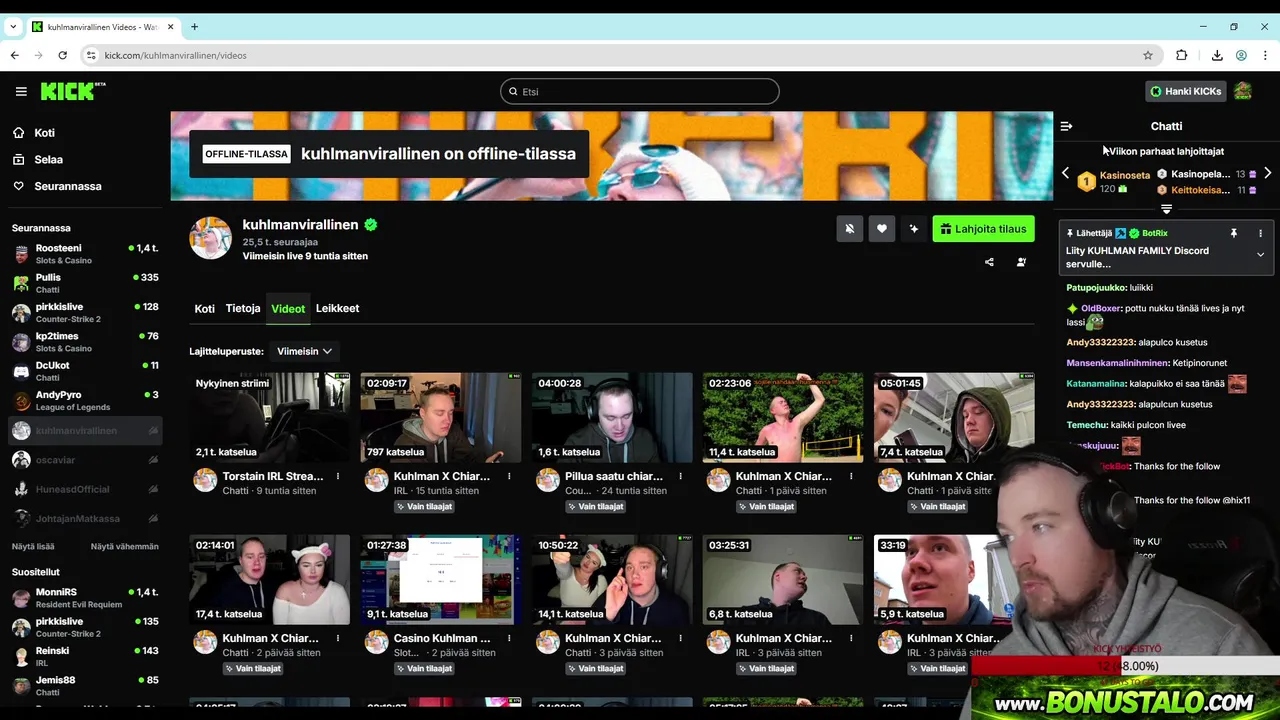Screen dimensions: 1280x720
Task: Open the 02:09:17 video thumbnail
Action: 441,417
